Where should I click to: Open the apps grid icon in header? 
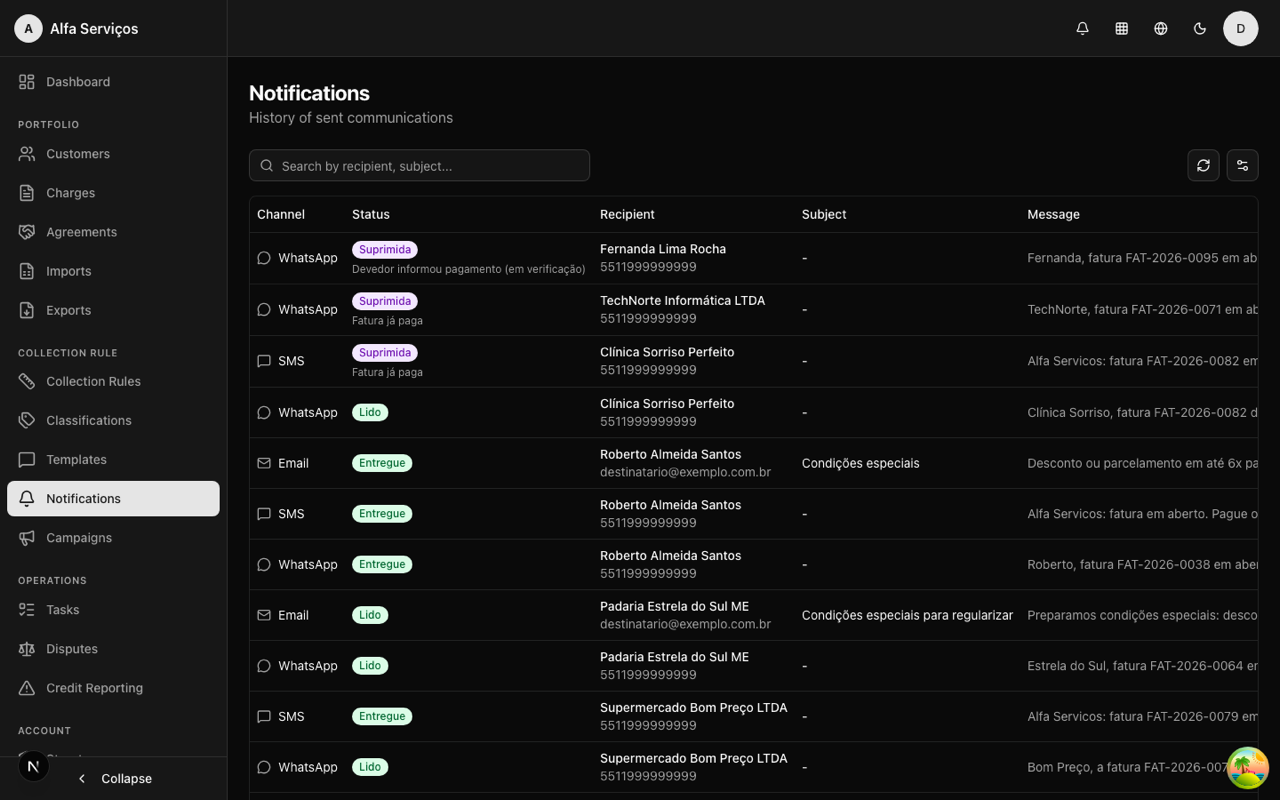tap(1121, 29)
